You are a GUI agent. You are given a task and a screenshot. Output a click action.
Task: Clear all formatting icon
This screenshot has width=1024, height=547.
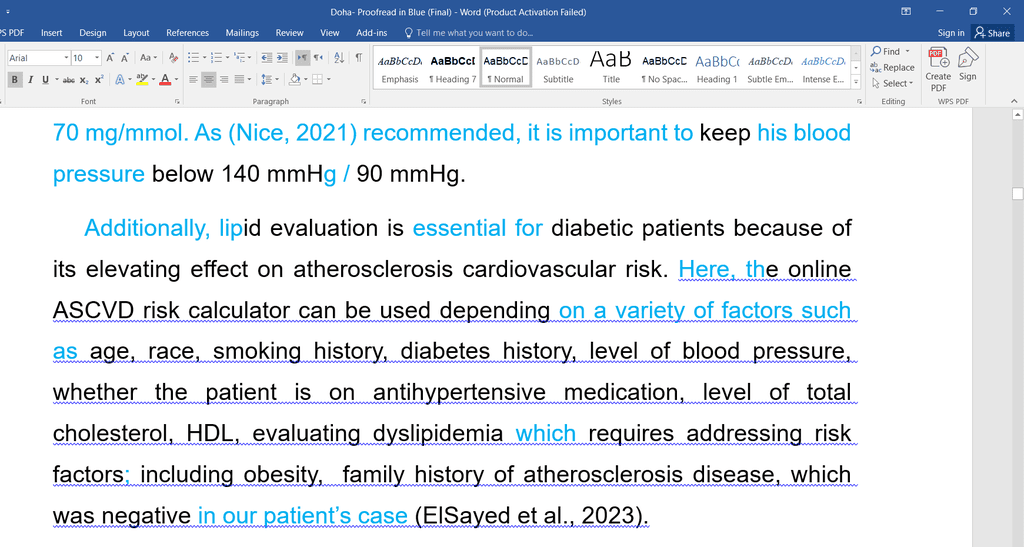tap(173, 58)
